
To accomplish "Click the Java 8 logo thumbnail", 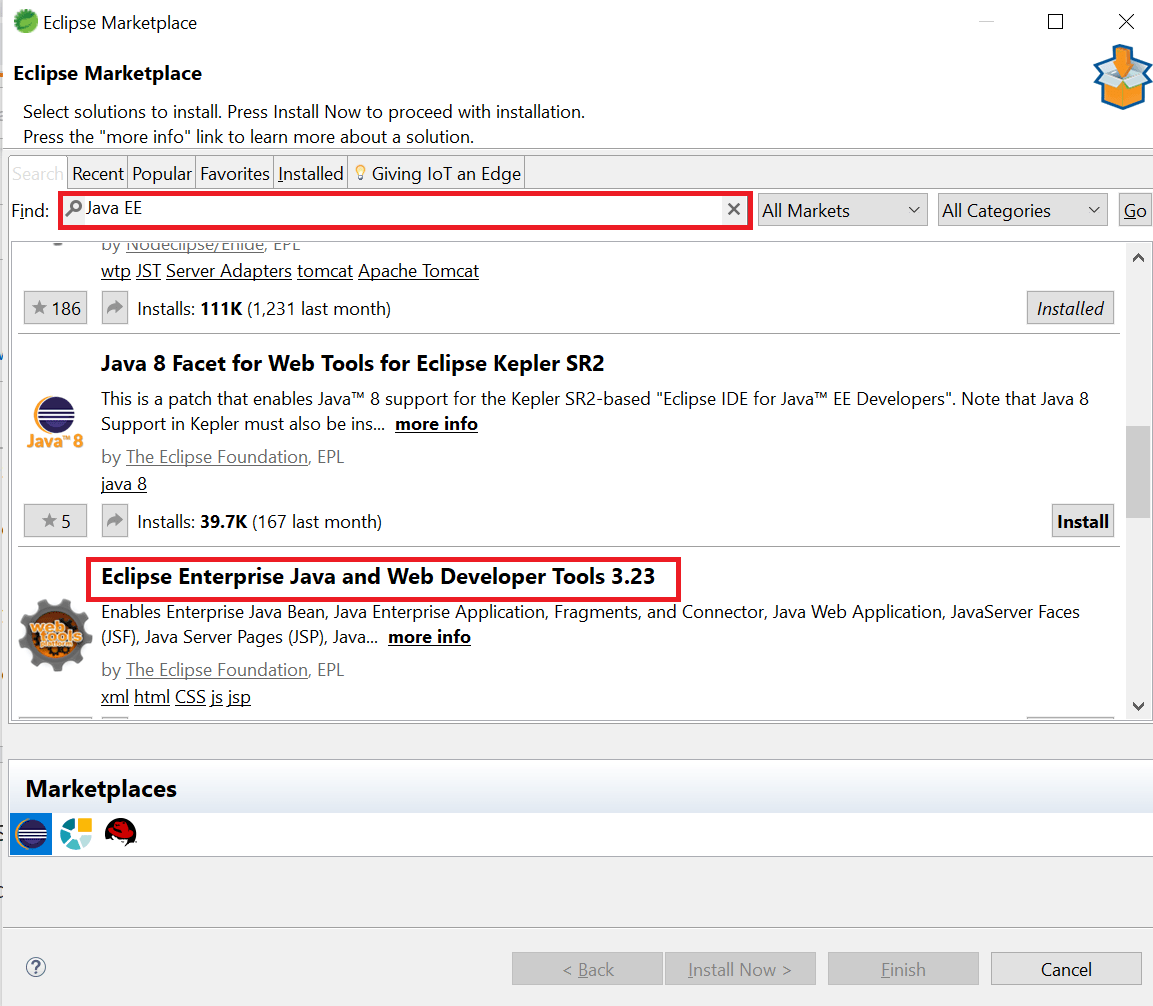I will point(55,423).
